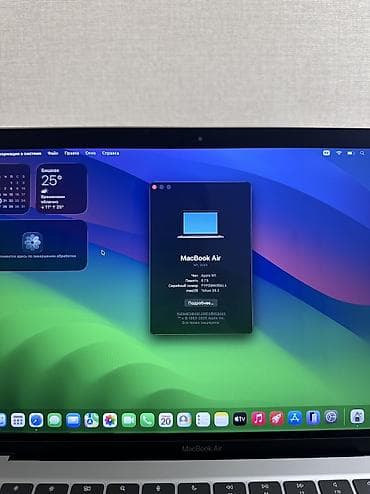Open Maps from the Dock
This screenshot has height=494, width=370.
point(91,420)
